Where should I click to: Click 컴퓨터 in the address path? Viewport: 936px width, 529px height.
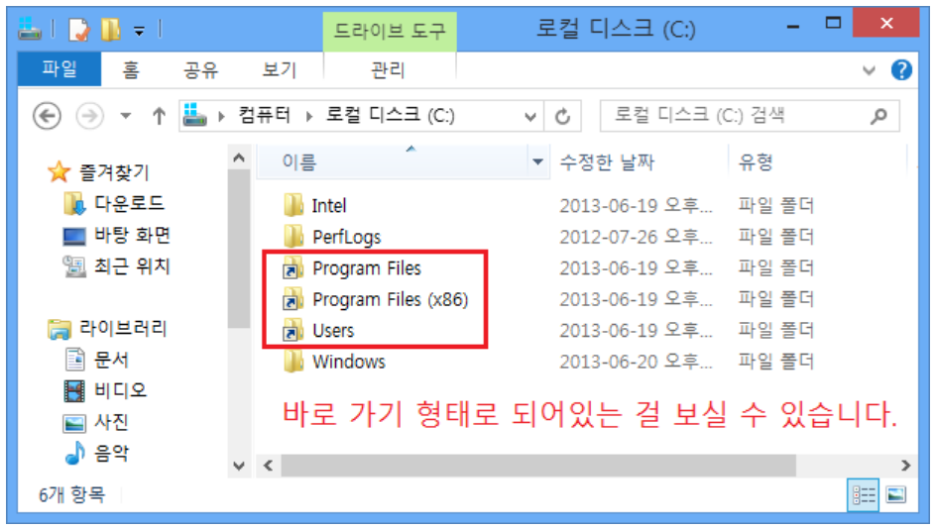(264, 115)
